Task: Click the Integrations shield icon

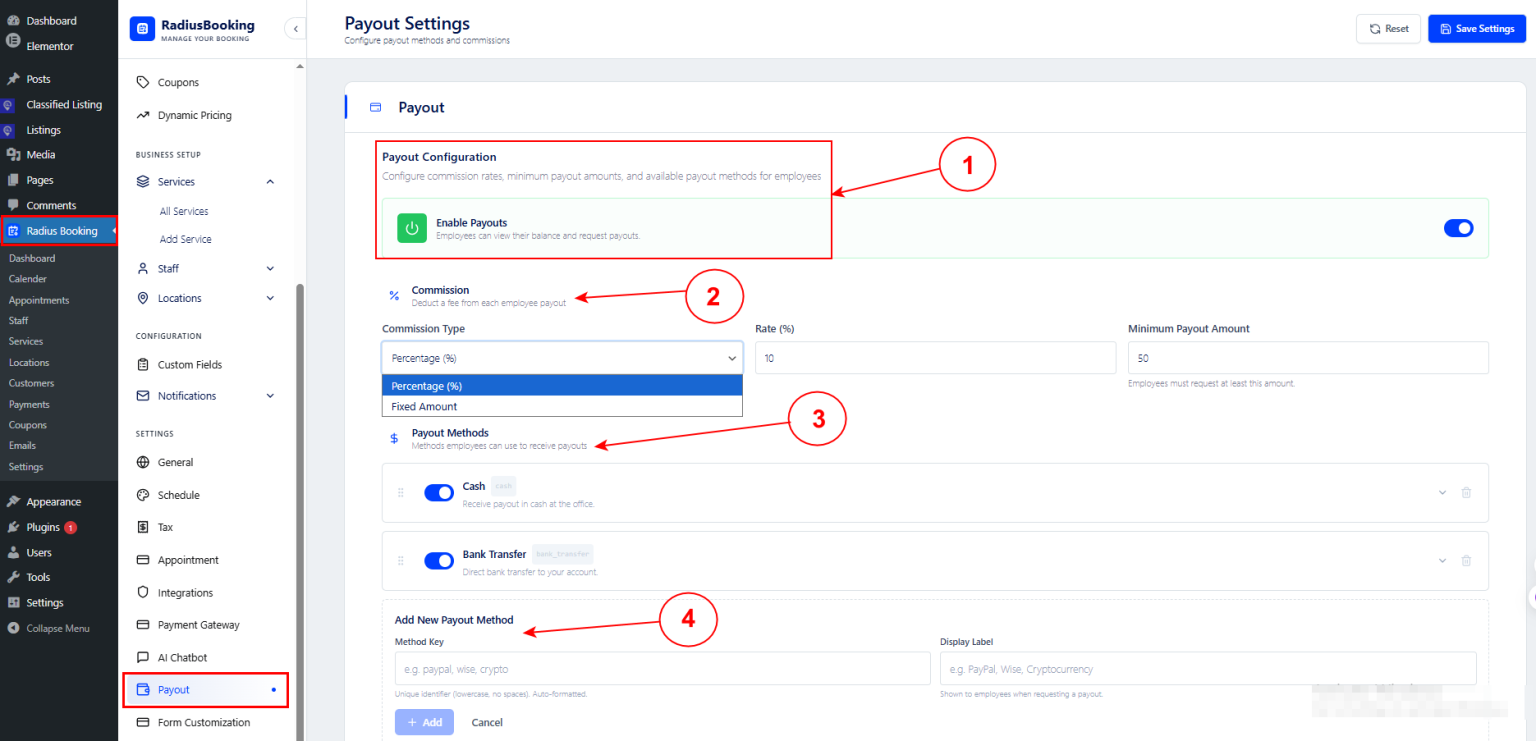Action: (143, 593)
